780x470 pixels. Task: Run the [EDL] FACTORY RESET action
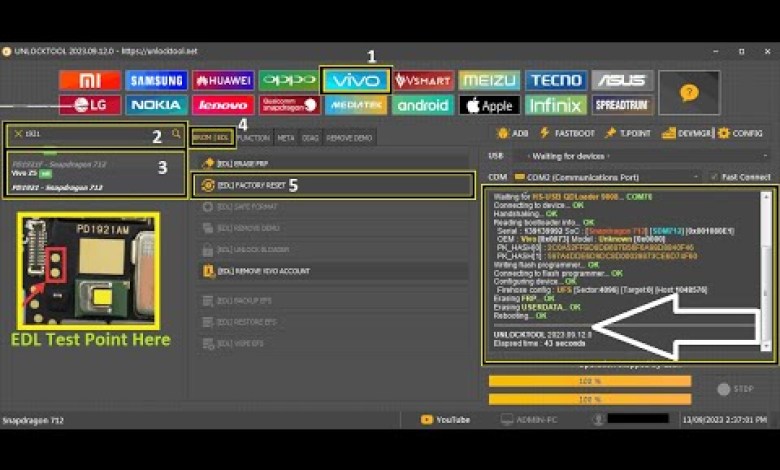pyautogui.click(x=333, y=185)
